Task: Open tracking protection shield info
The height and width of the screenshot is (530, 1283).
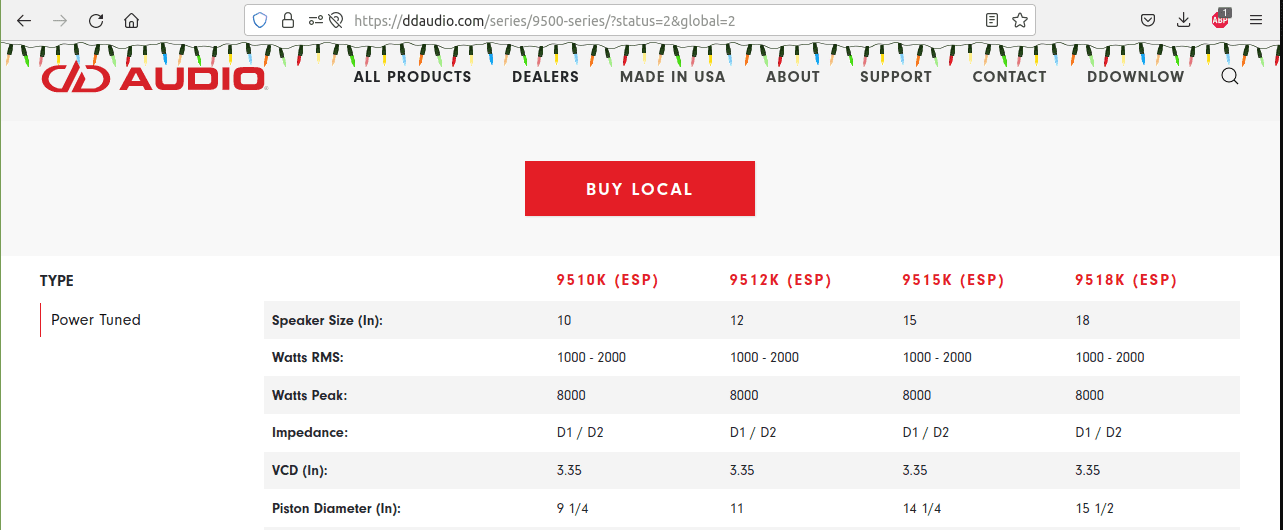Action: coord(260,20)
